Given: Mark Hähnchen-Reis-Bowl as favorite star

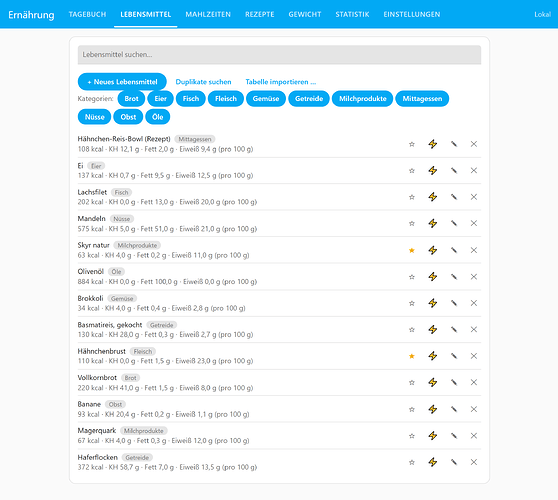Looking at the screenshot, I should (x=412, y=144).
